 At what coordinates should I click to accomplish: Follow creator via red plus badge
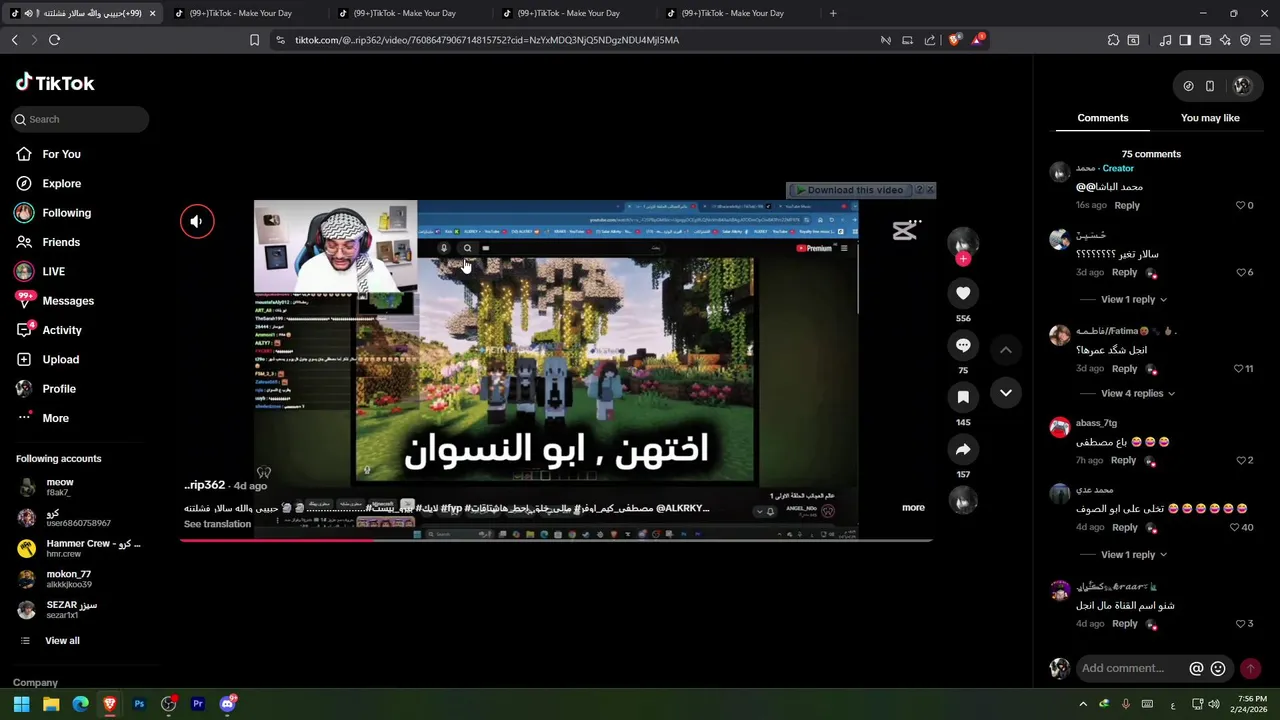963,259
